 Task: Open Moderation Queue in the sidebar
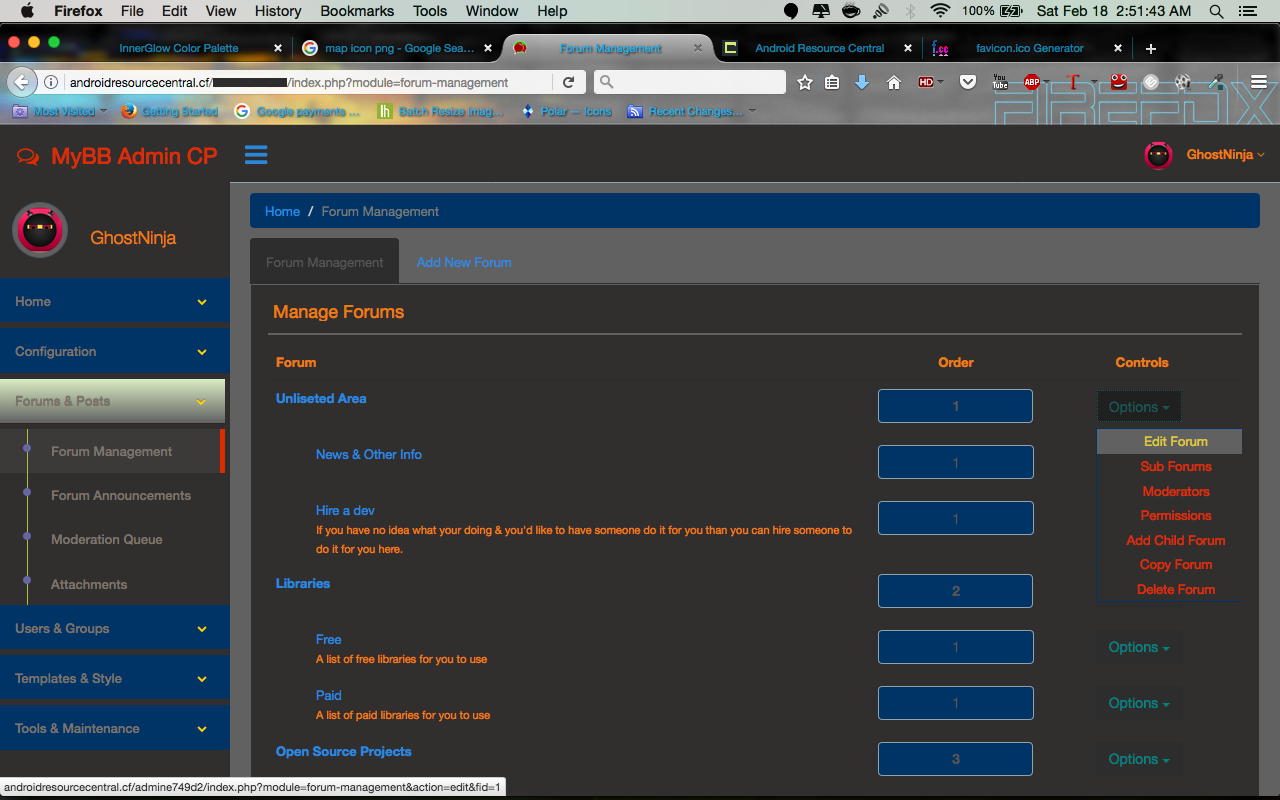coord(107,539)
